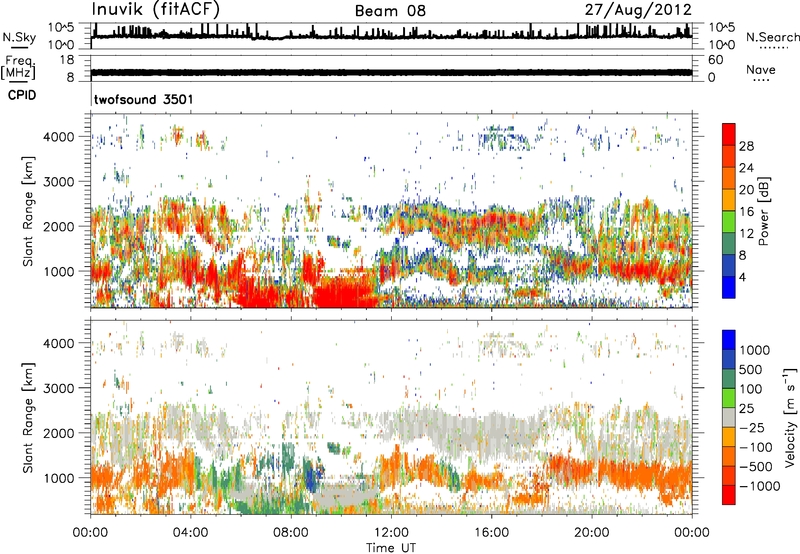The image size is (800, 554).
Task: Click the sky noise trace in top panel
Action: [391, 36]
